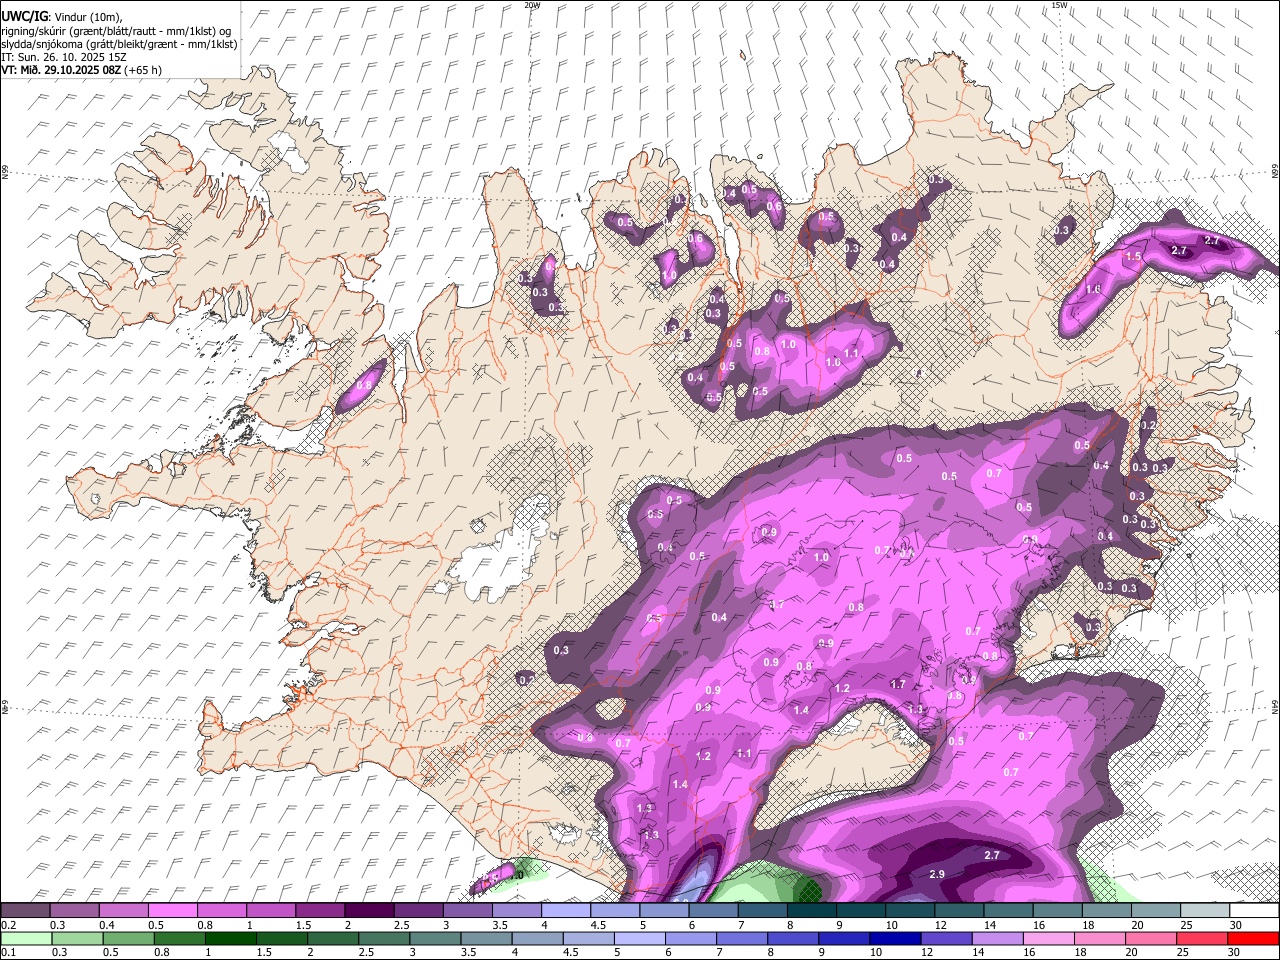Click the '1.7' precipitation value on the map
The image size is (1280, 960).
point(898,685)
